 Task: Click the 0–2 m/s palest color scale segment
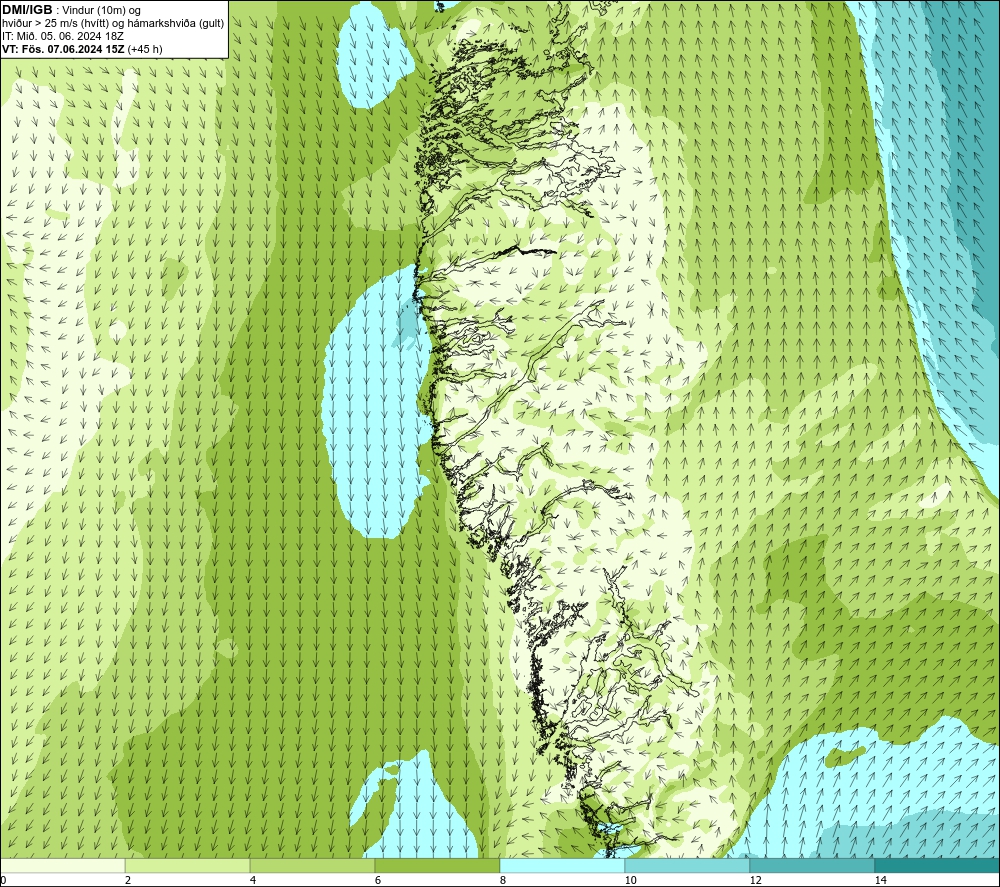click(62, 865)
